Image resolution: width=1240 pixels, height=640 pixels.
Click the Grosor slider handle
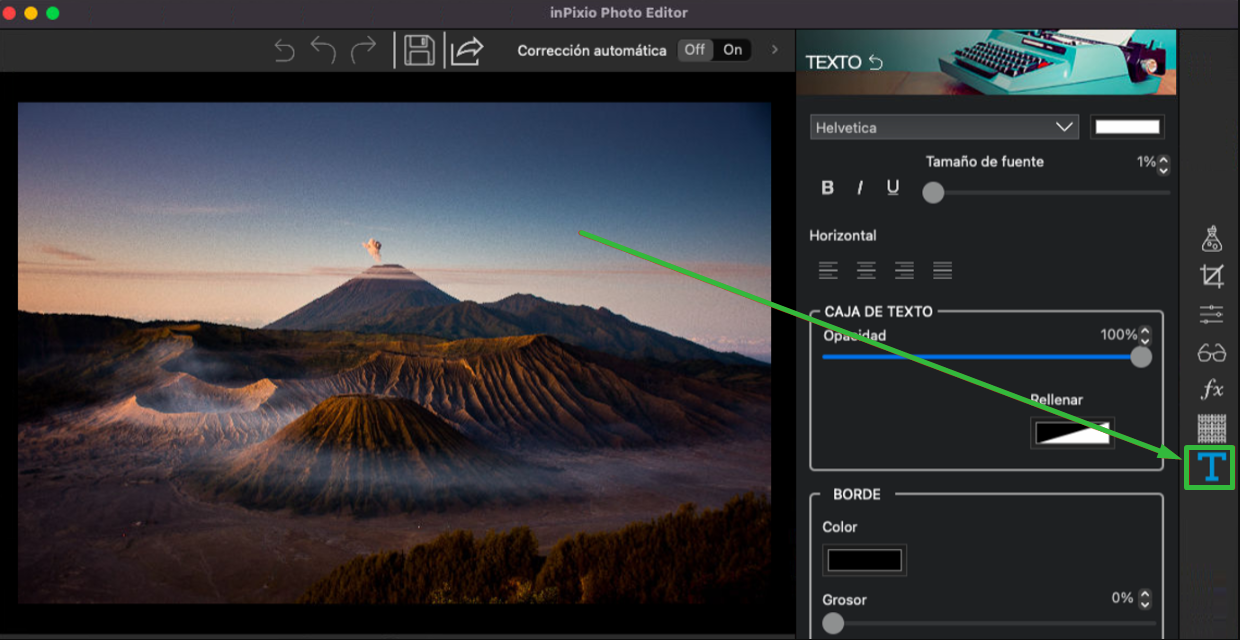click(833, 624)
